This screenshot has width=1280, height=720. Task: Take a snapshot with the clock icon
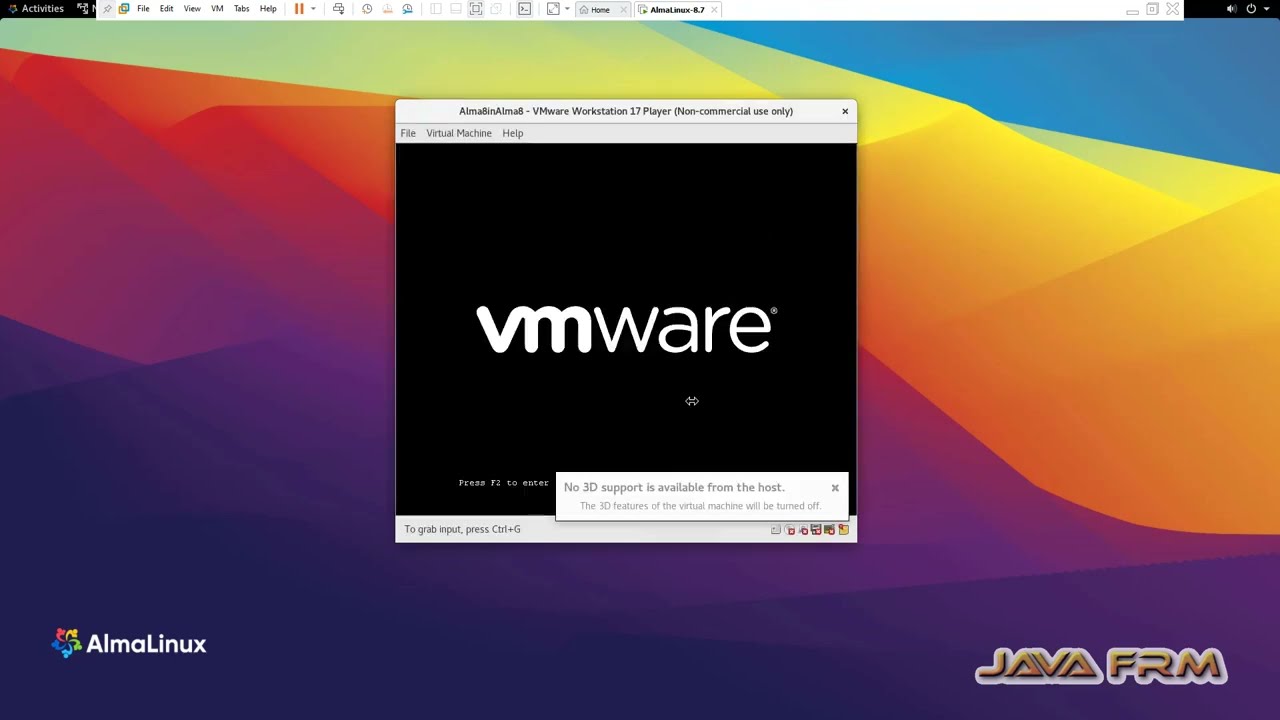click(367, 9)
